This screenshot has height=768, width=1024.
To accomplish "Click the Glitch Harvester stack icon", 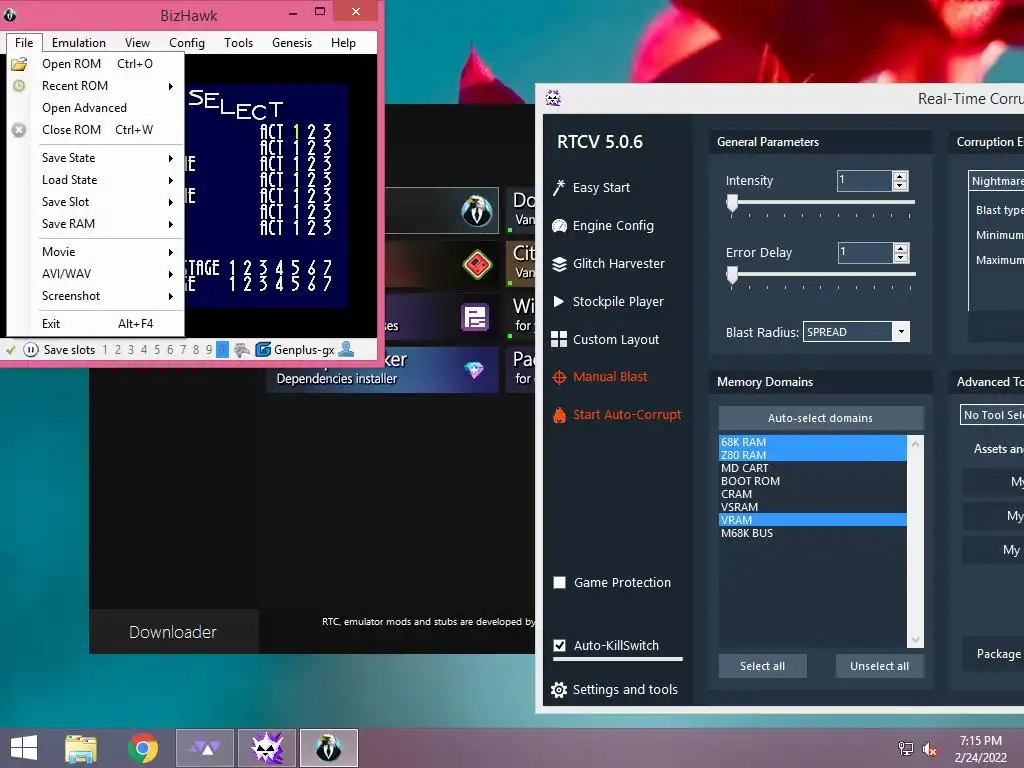I will click(x=559, y=264).
